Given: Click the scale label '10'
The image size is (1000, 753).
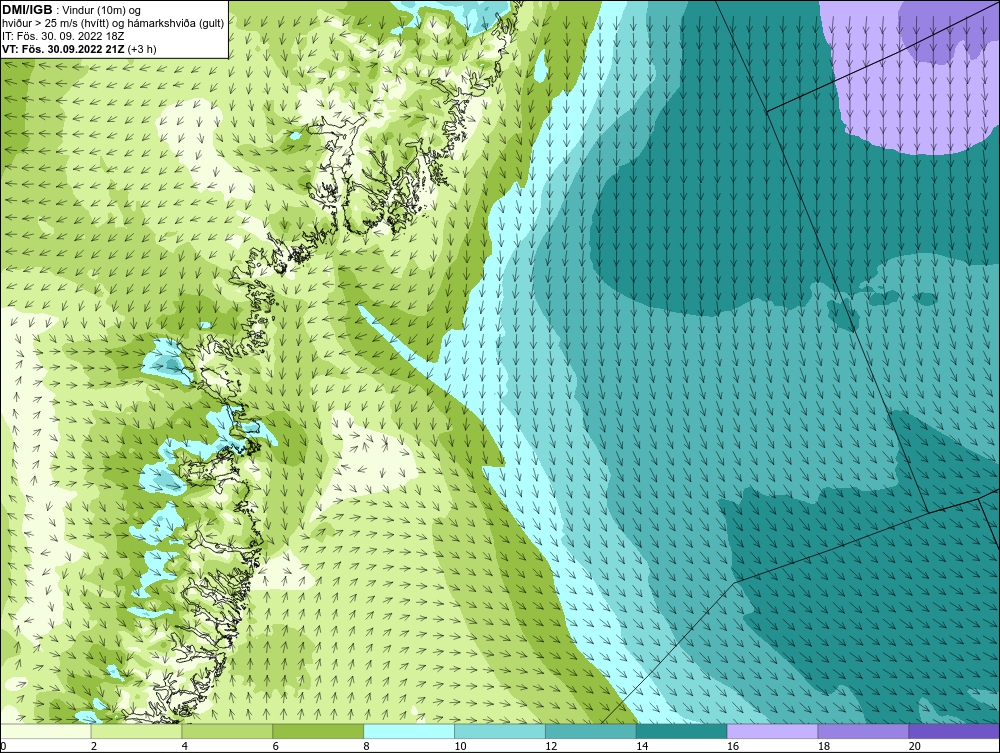Looking at the screenshot, I should coord(460,746).
